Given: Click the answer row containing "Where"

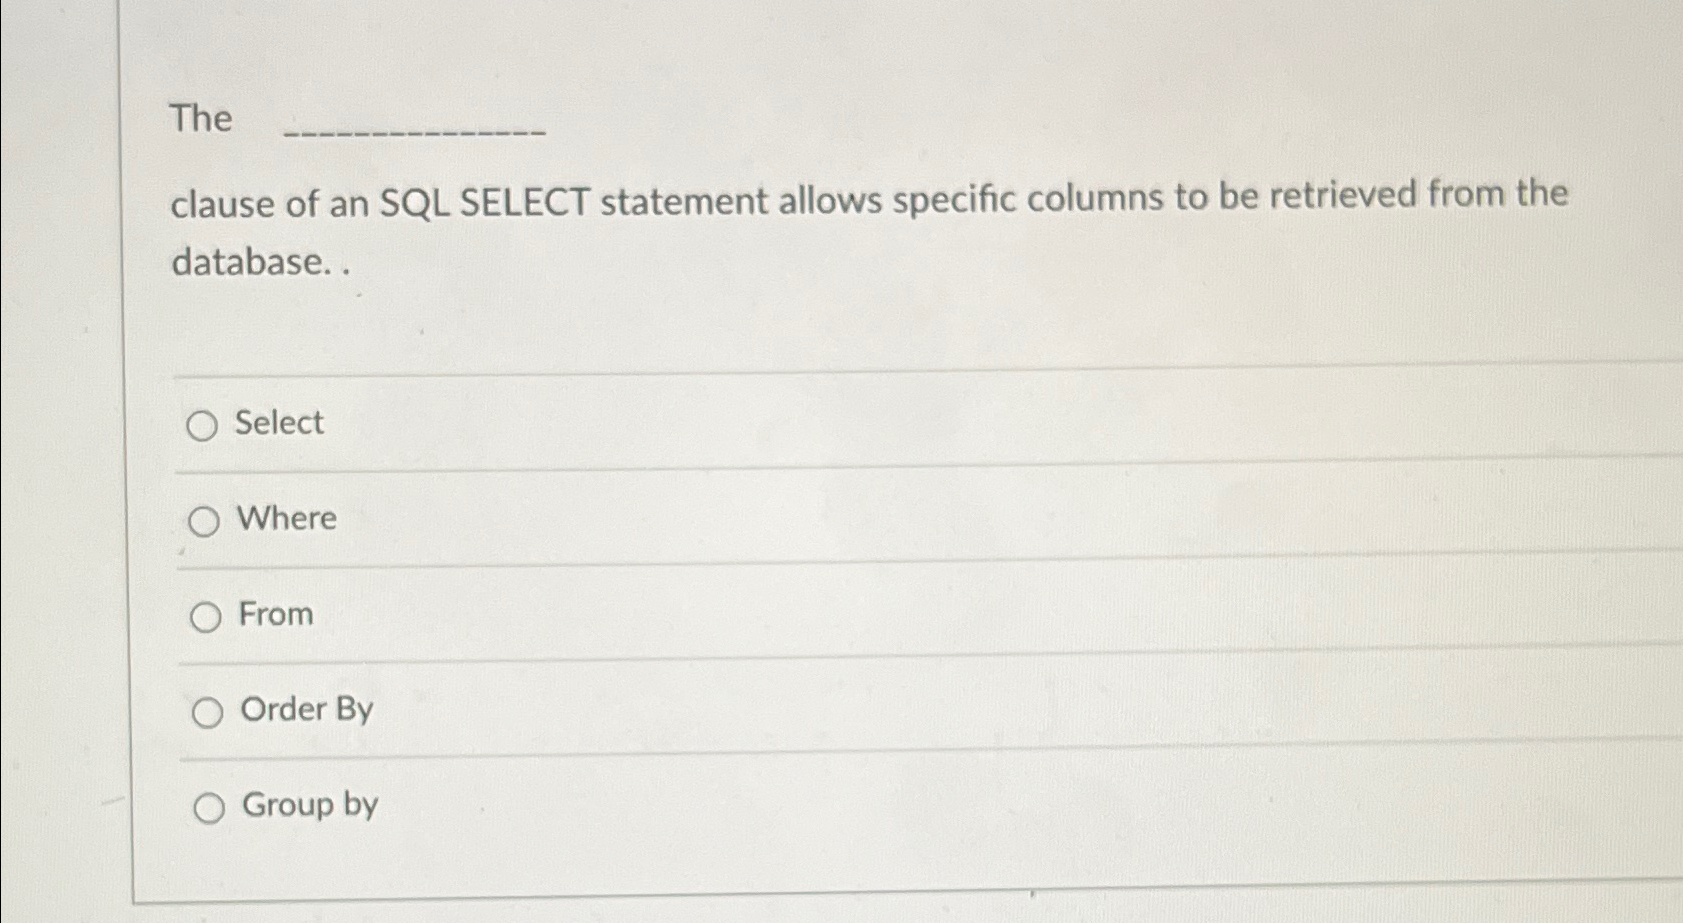Looking at the screenshot, I should point(800,518).
